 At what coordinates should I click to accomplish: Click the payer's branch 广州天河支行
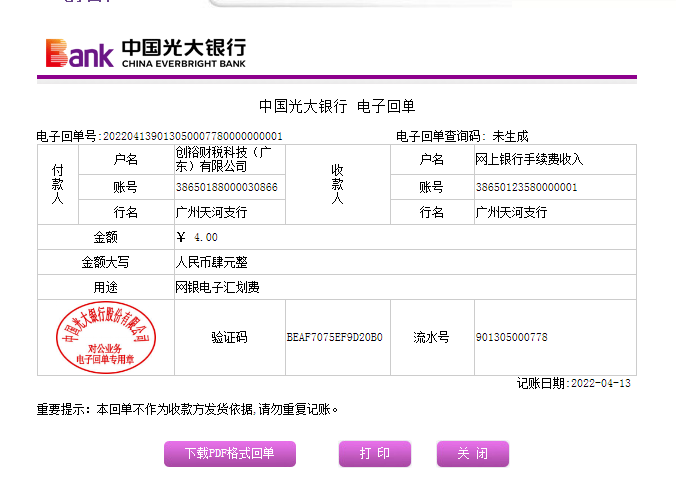point(211,212)
